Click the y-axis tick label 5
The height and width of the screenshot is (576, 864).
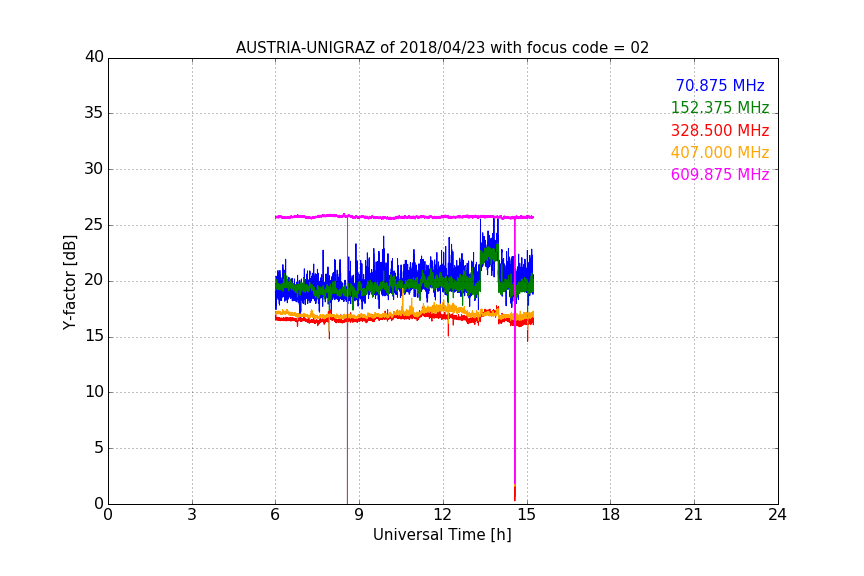[99, 448]
